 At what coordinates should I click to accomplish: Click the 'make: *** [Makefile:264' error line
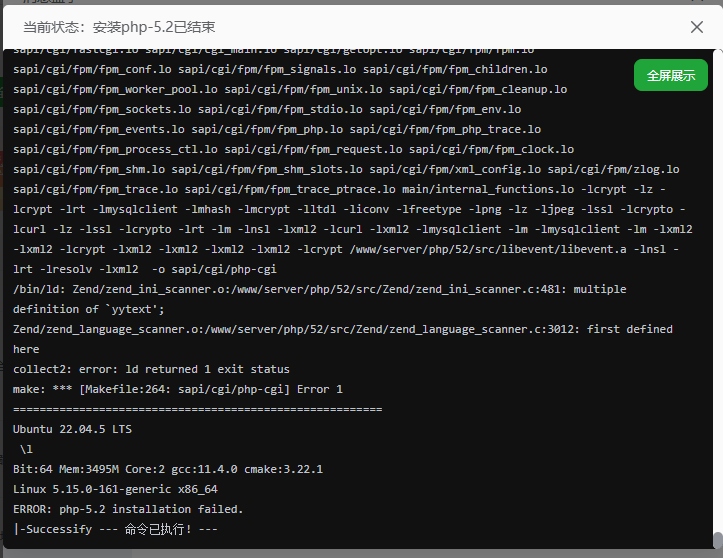click(178, 389)
